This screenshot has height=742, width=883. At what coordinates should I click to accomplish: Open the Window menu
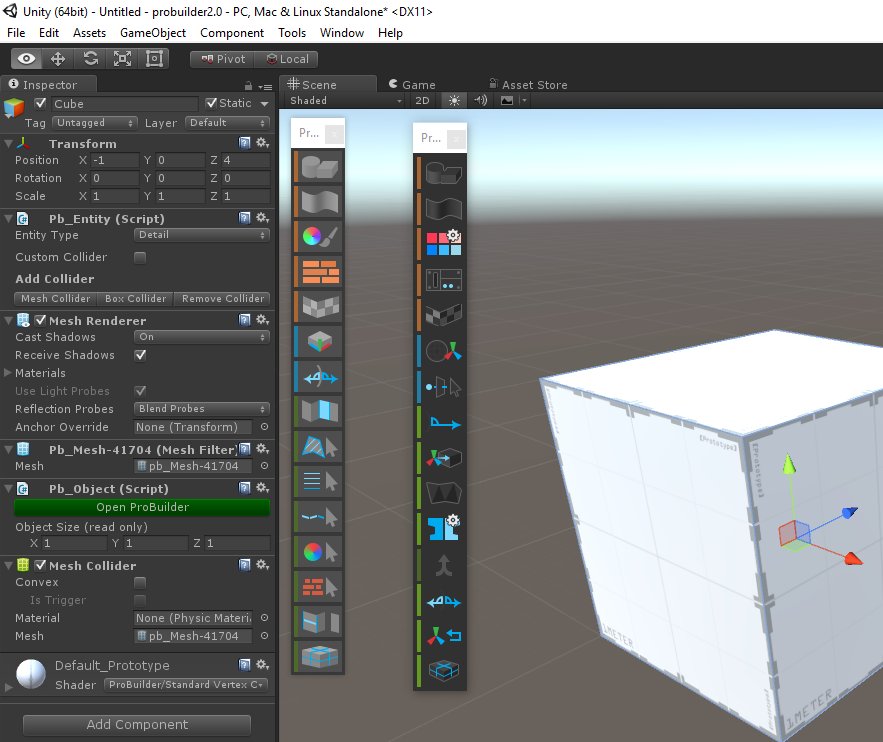click(x=342, y=33)
